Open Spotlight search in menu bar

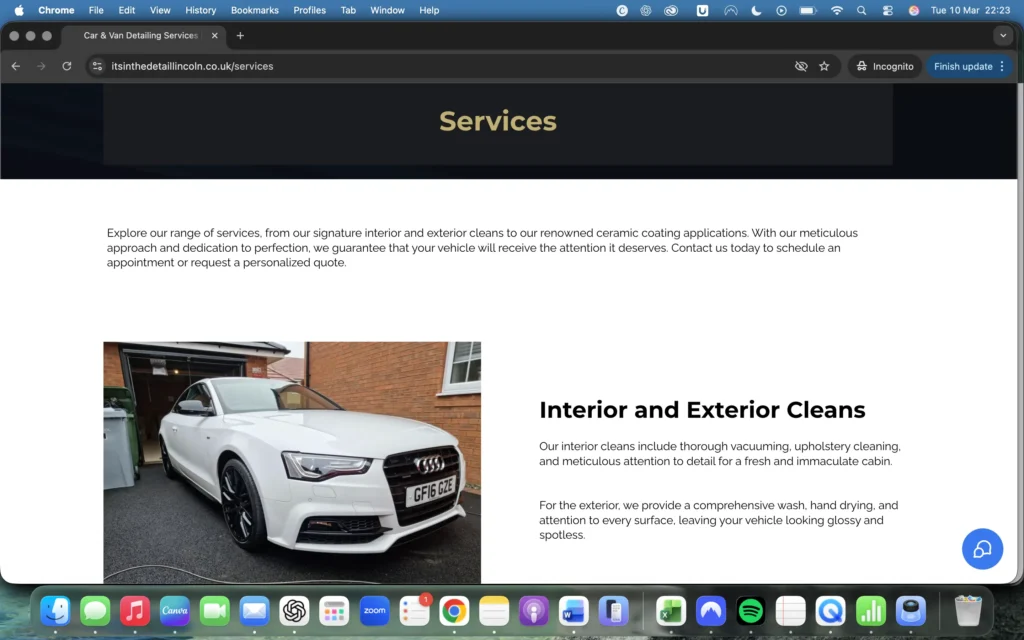pos(862,10)
